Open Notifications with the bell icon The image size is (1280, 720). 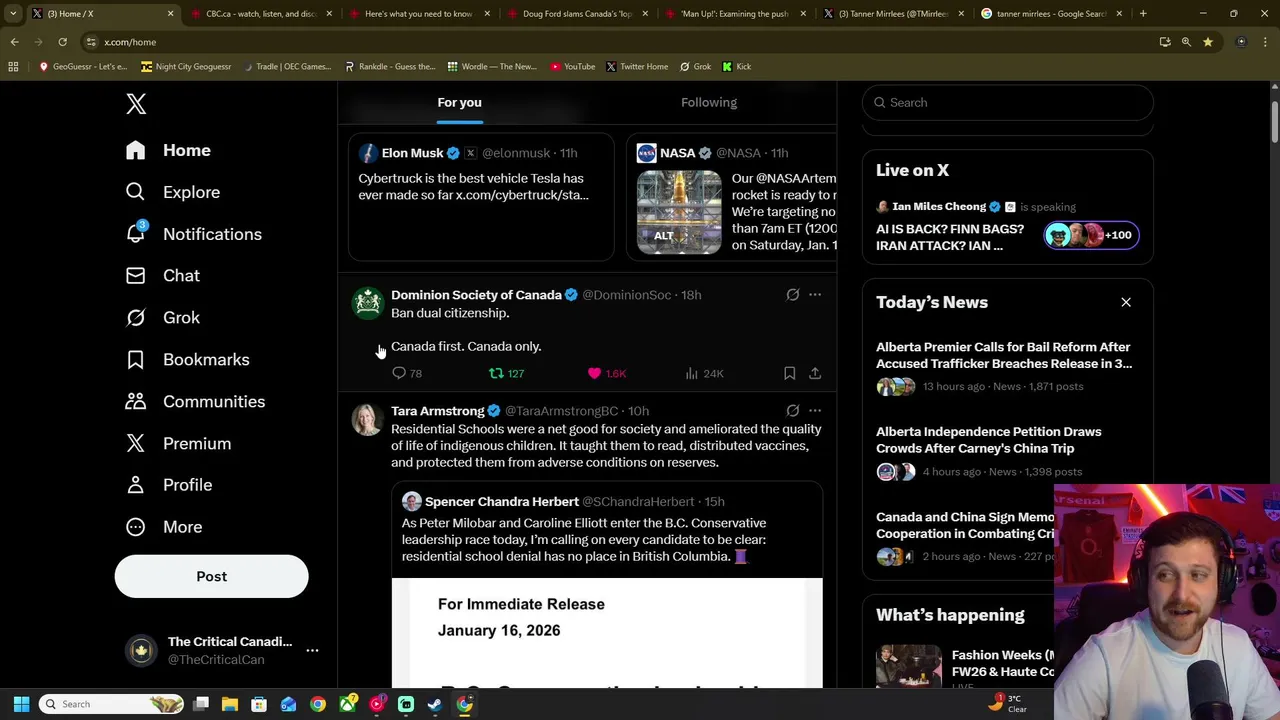pyautogui.click(x=193, y=234)
